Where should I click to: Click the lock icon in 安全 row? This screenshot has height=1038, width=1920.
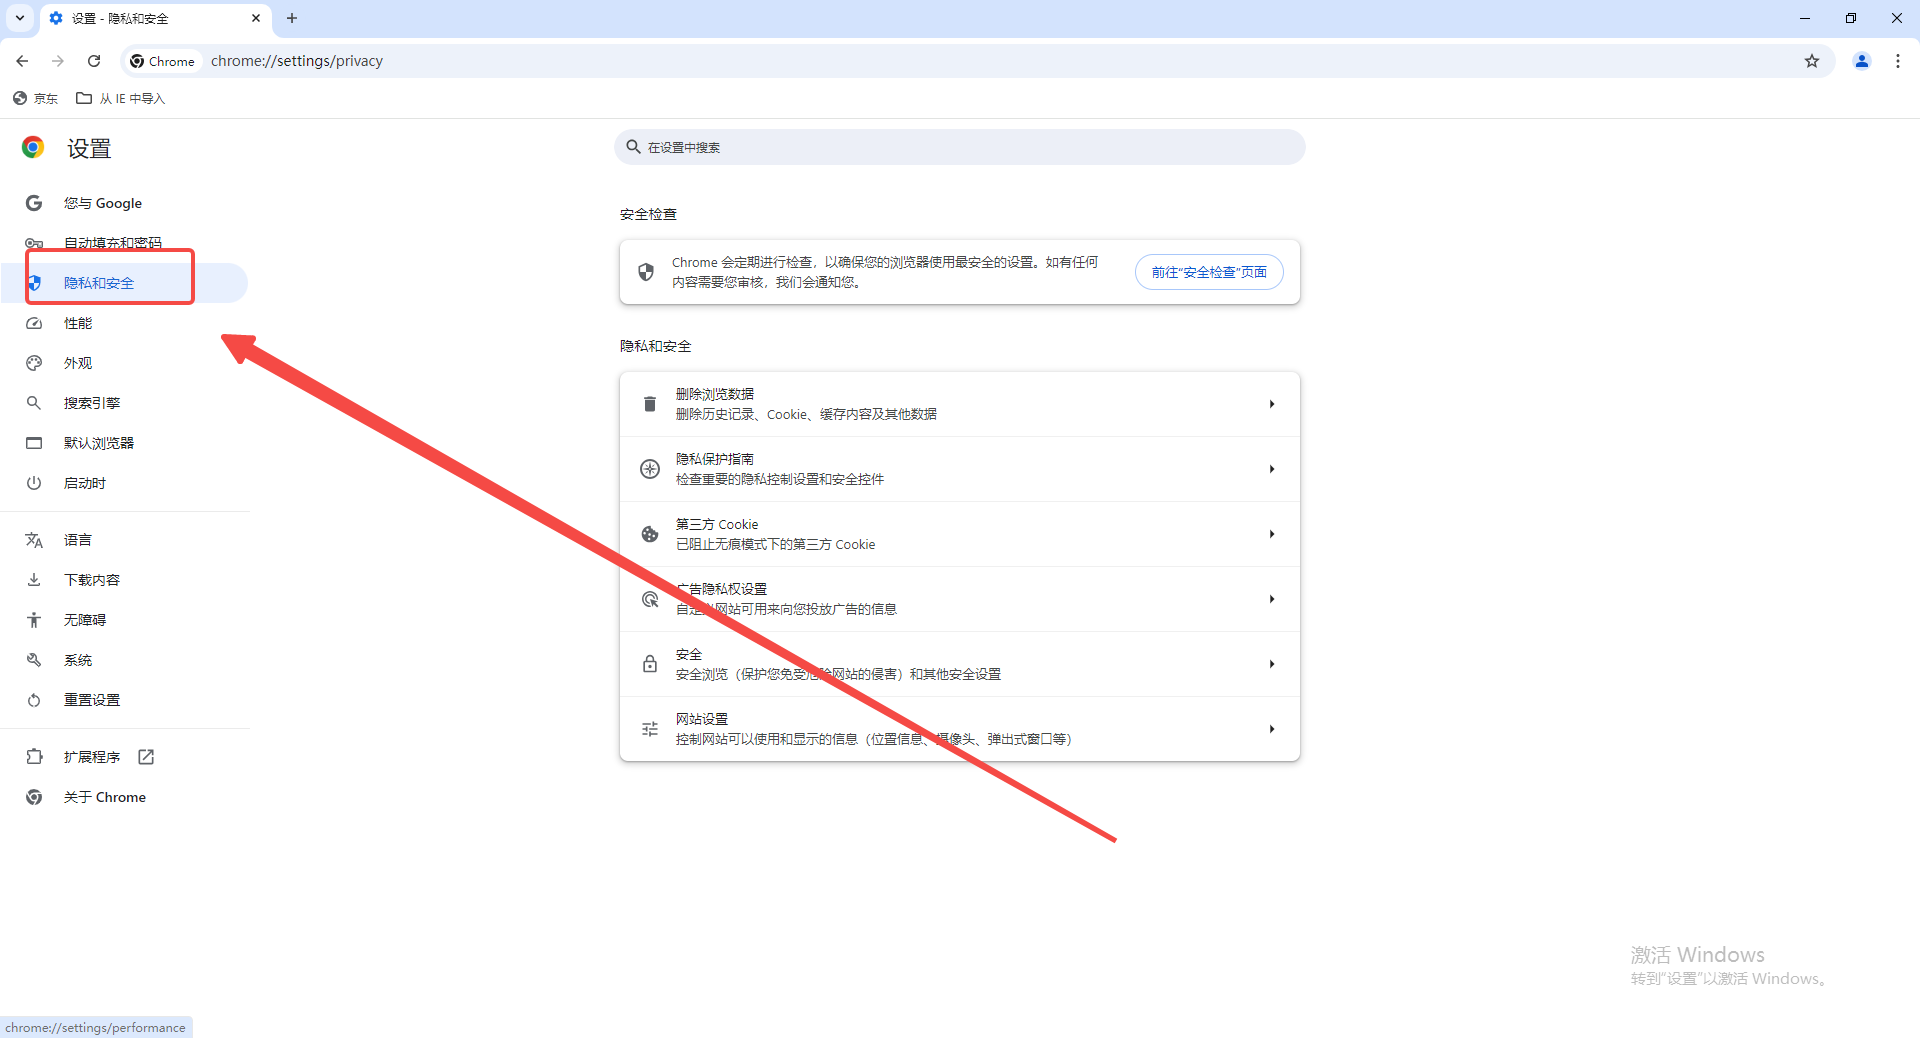pyautogui.click(x=650, y=664)
